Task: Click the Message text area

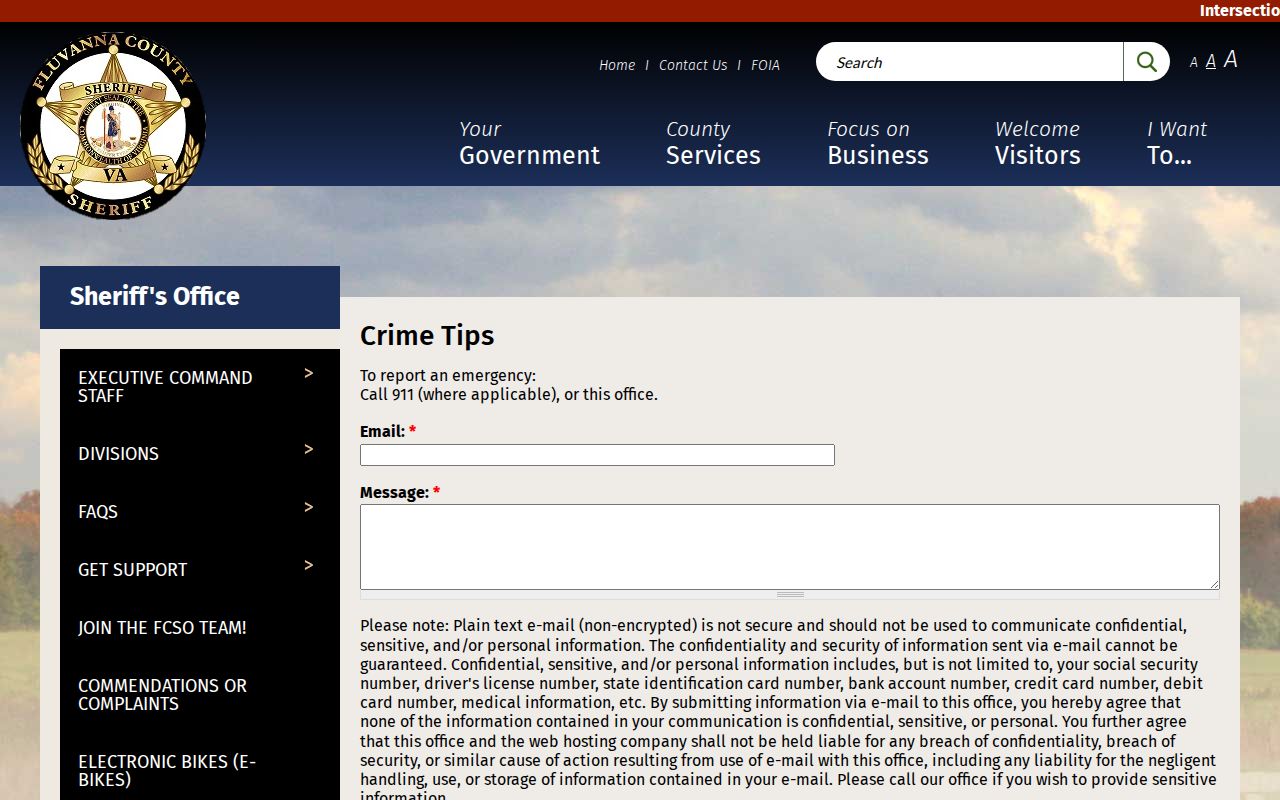Action: tap(790, 547)
